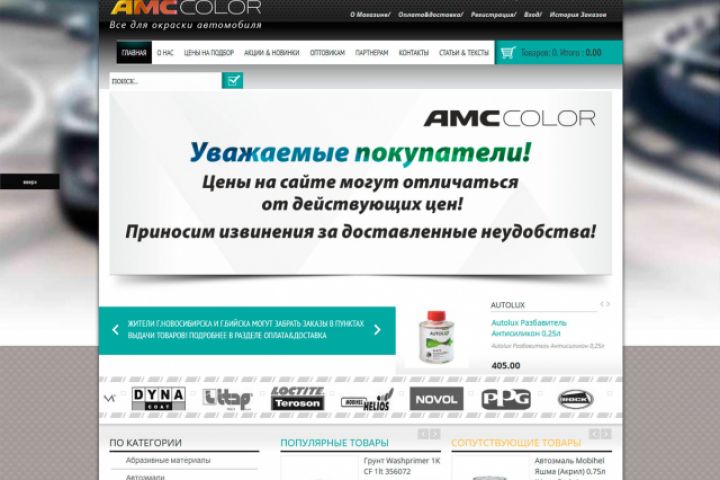Viewport: 720px width, 480px height.
Task: Open the ГЛАВНАЯ menu tab
Action: [134, 52]
